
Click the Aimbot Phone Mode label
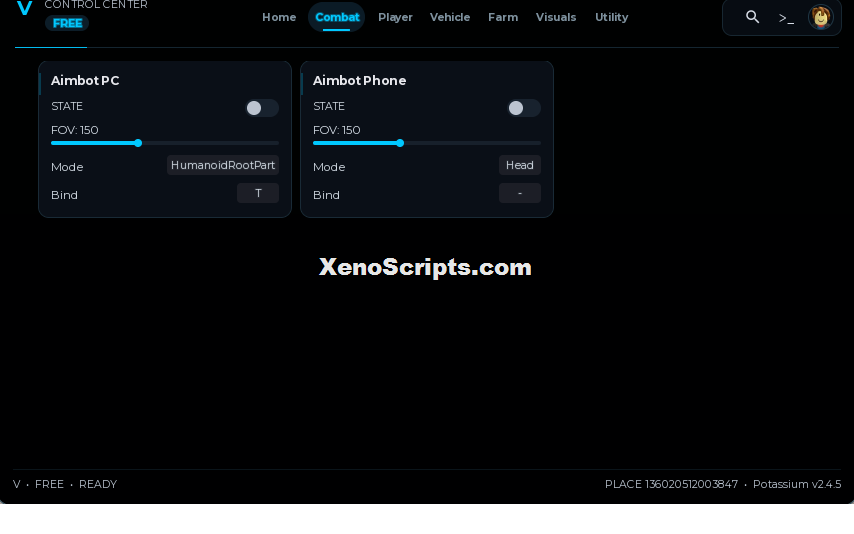tap(329, 167)
